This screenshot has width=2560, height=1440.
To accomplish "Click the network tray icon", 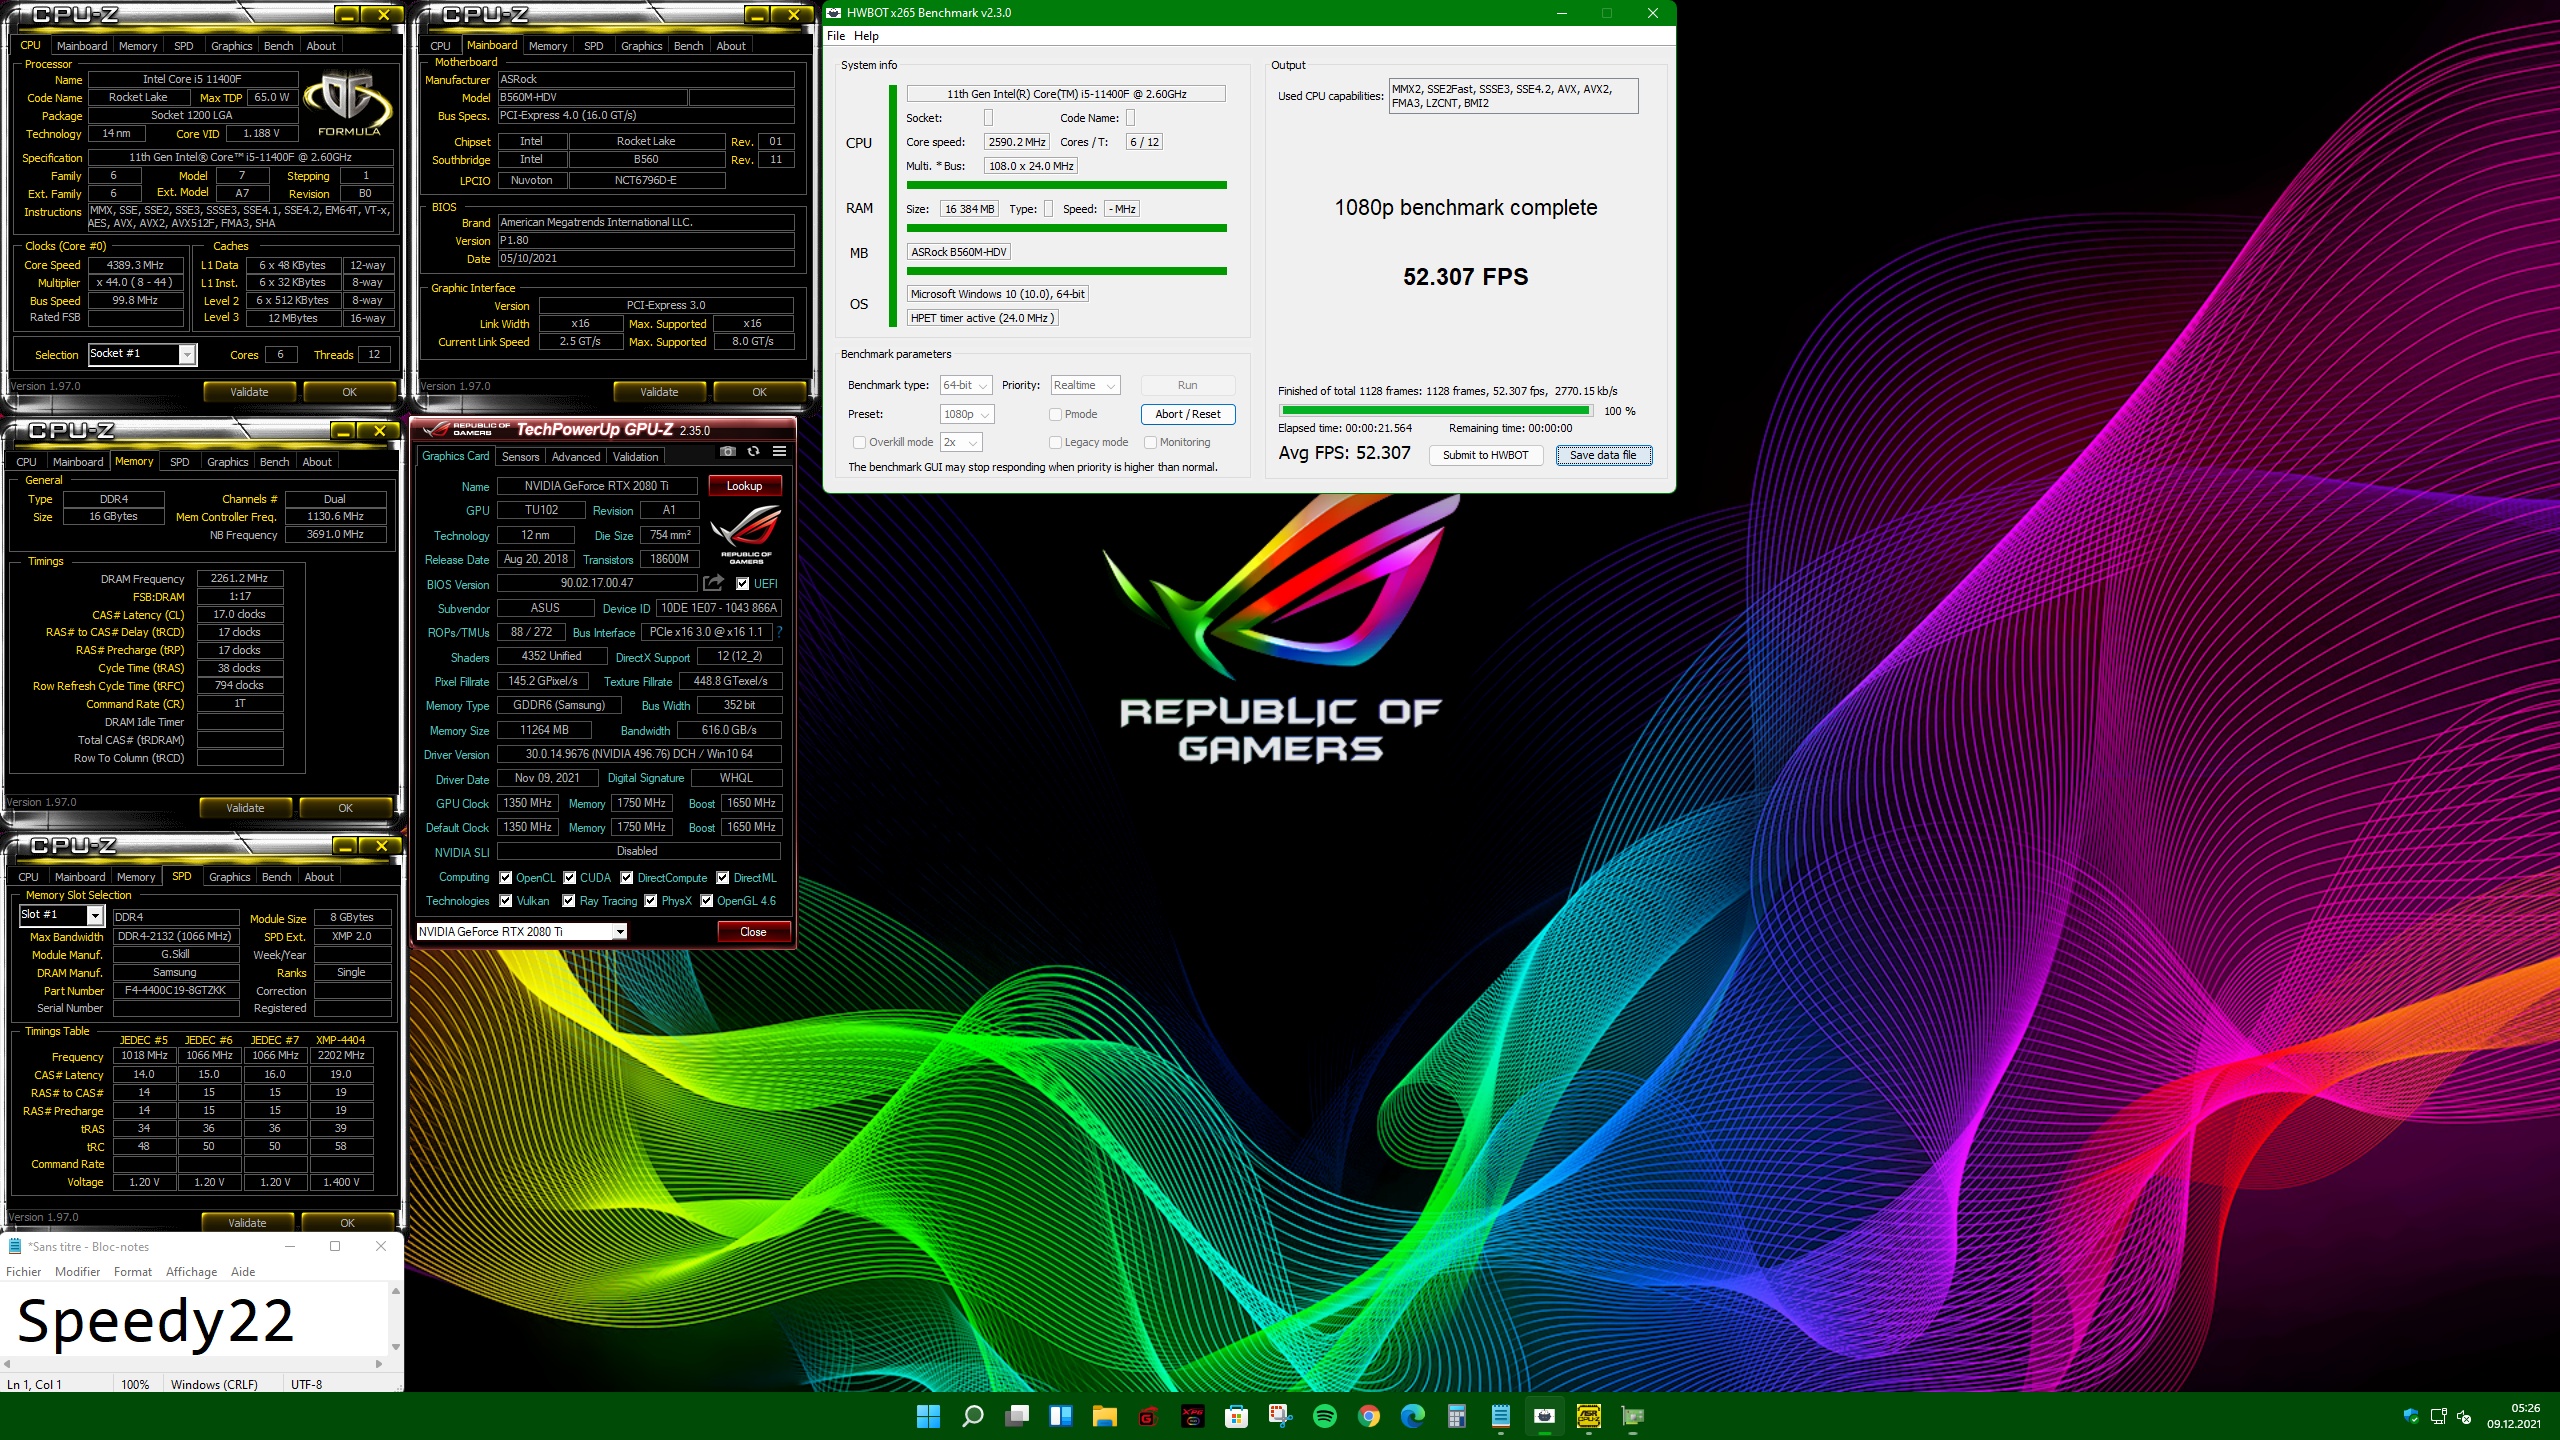I will (x=2438, y=1416).
